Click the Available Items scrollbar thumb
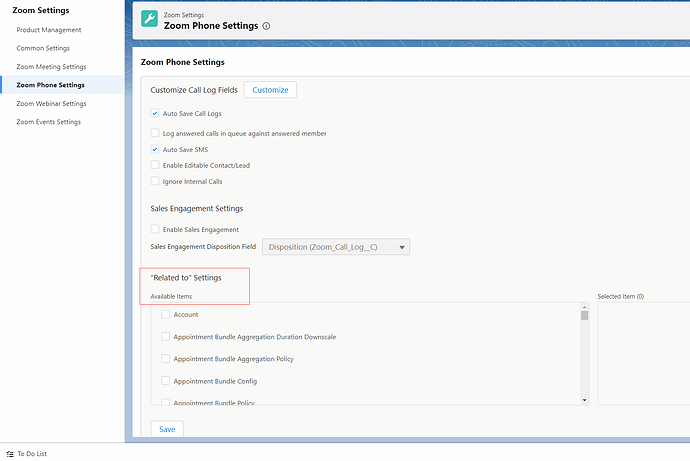 click(x=584, y=315)
